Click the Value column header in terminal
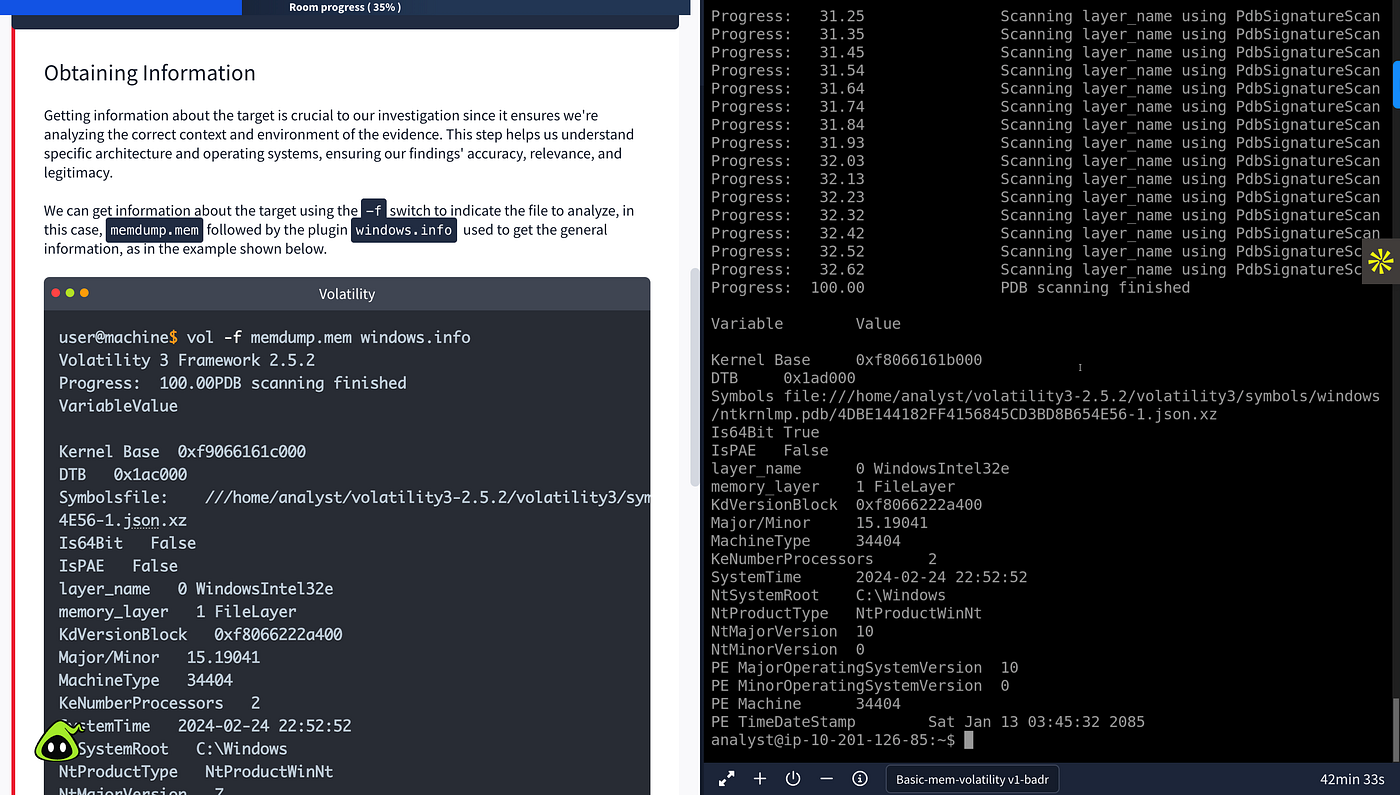Image resolution: width=1400 pixels, height=795 pixels. [x=878, y=323]
